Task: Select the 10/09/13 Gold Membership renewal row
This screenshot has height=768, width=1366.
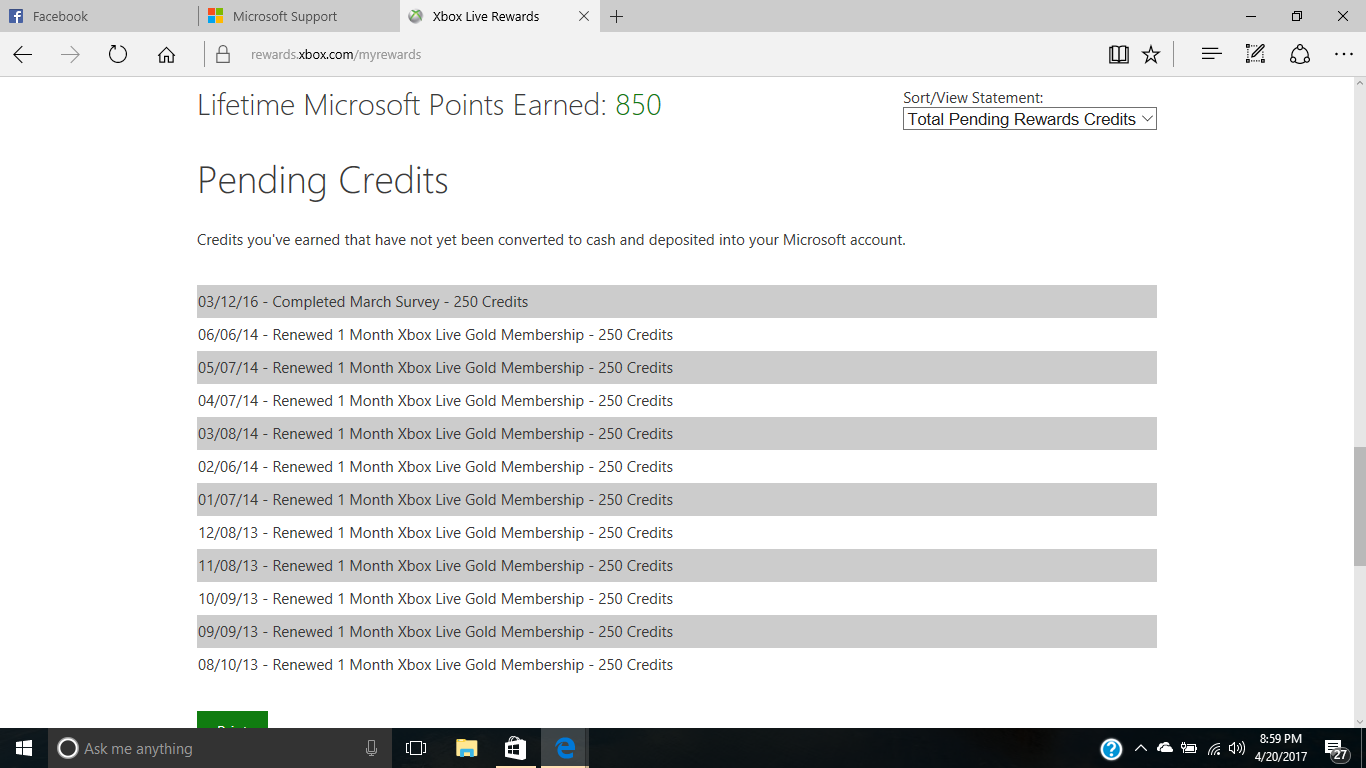Action: [x=677, y=599]
